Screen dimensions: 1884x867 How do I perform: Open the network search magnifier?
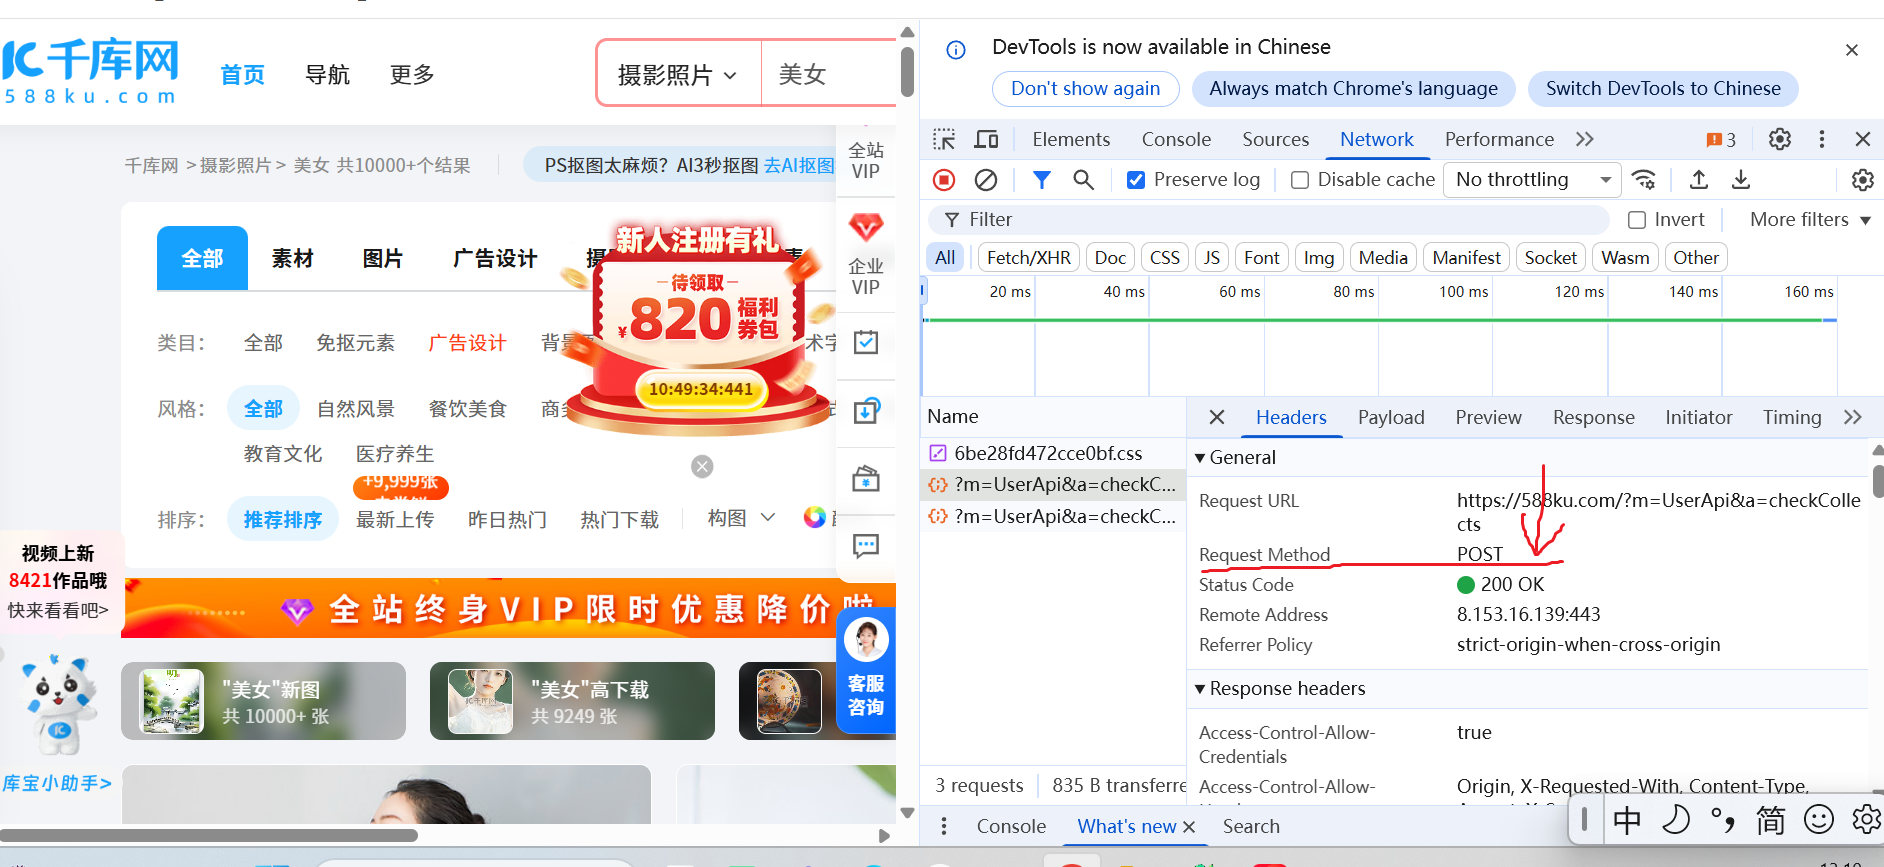(1084, 180)
